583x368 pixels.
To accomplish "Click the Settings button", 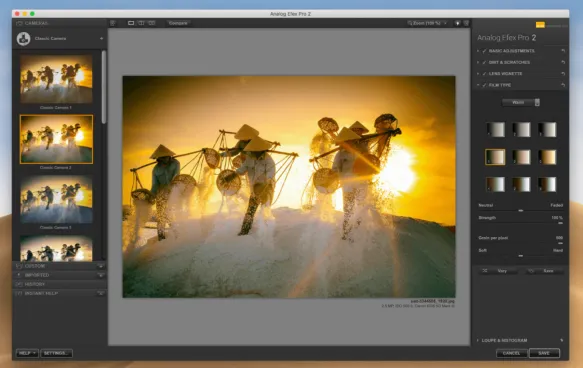I will 56,353.
